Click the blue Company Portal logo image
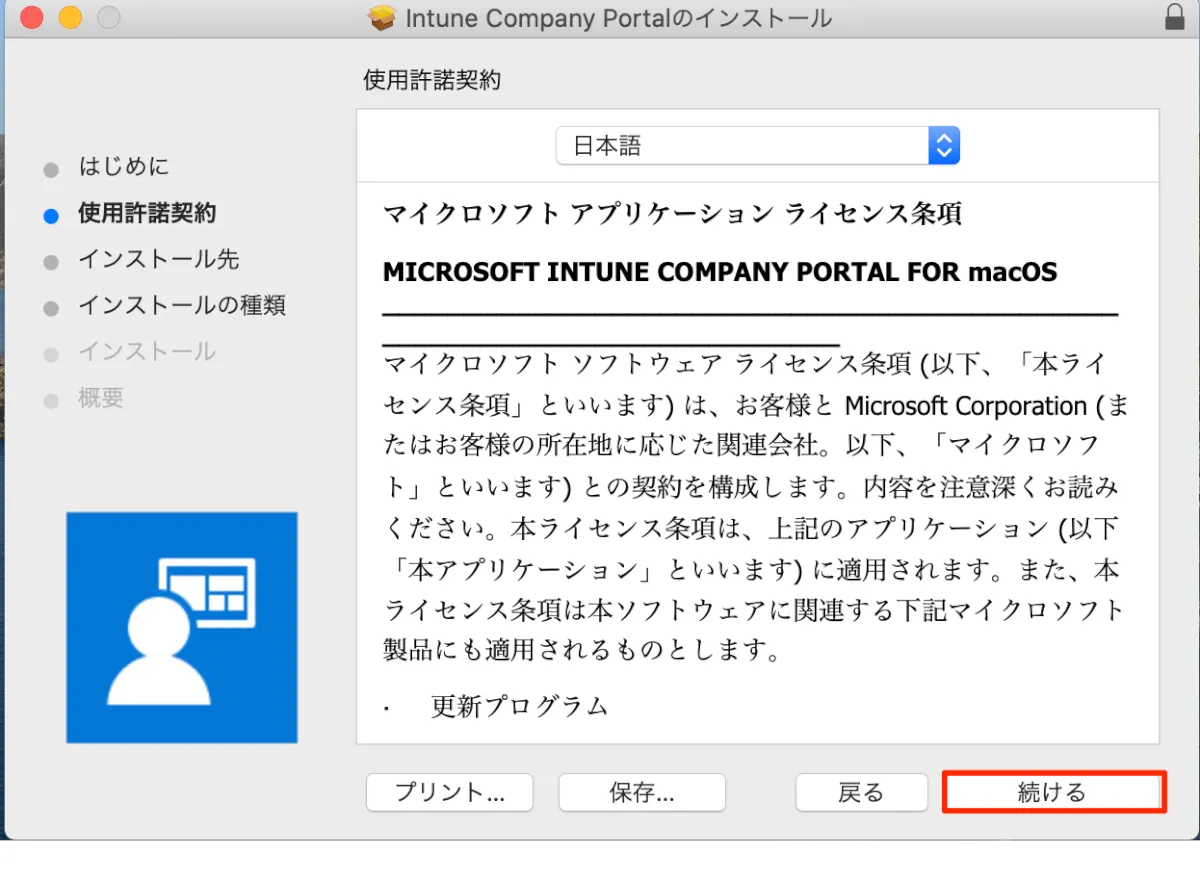1200x880 pixels. pos(182,628)
